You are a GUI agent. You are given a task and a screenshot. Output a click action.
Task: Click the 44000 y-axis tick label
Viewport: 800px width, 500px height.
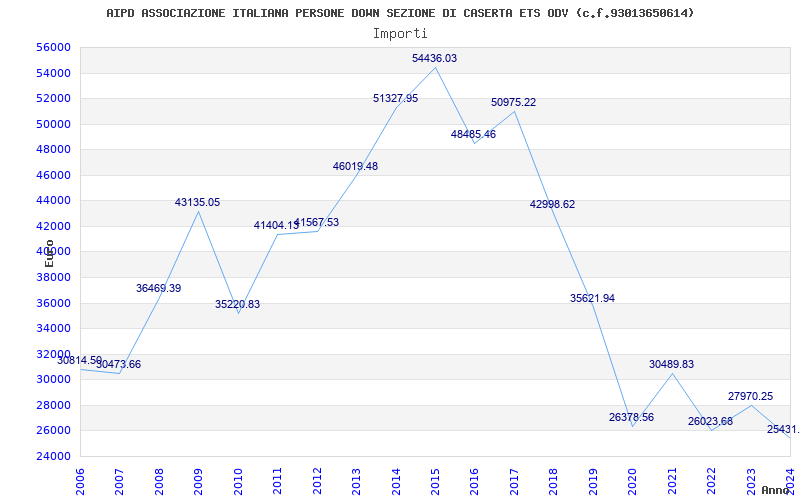53,201
